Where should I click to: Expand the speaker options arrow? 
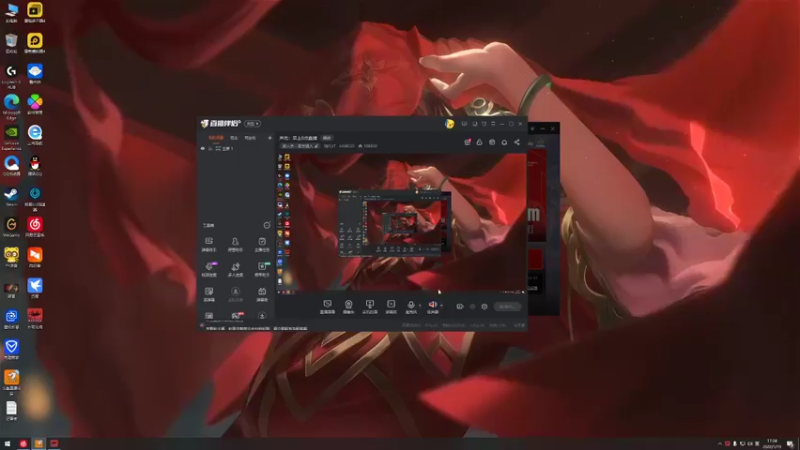(441, 305)
